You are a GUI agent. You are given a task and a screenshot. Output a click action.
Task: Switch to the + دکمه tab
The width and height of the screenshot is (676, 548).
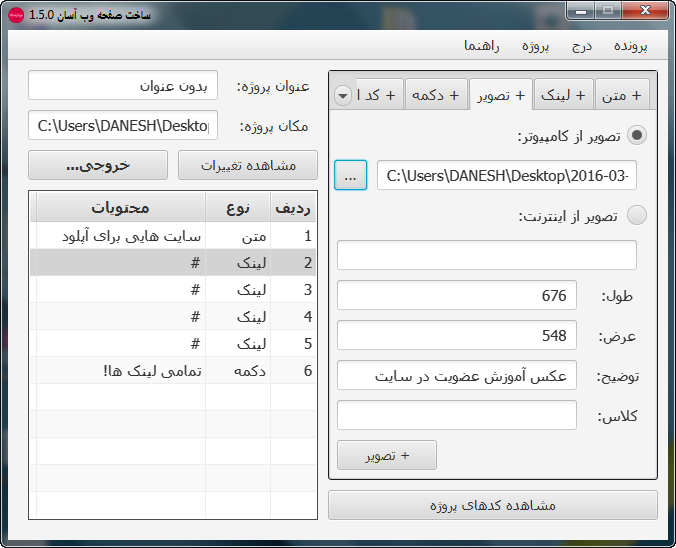(x=436, y=95)
